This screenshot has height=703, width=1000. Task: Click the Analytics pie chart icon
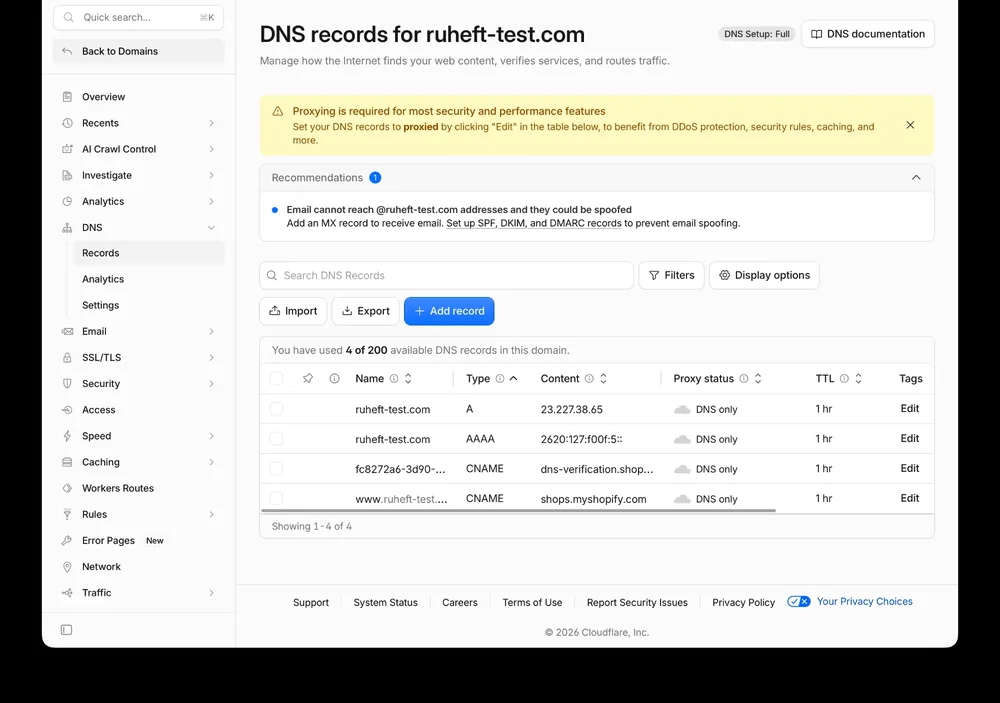67,202
